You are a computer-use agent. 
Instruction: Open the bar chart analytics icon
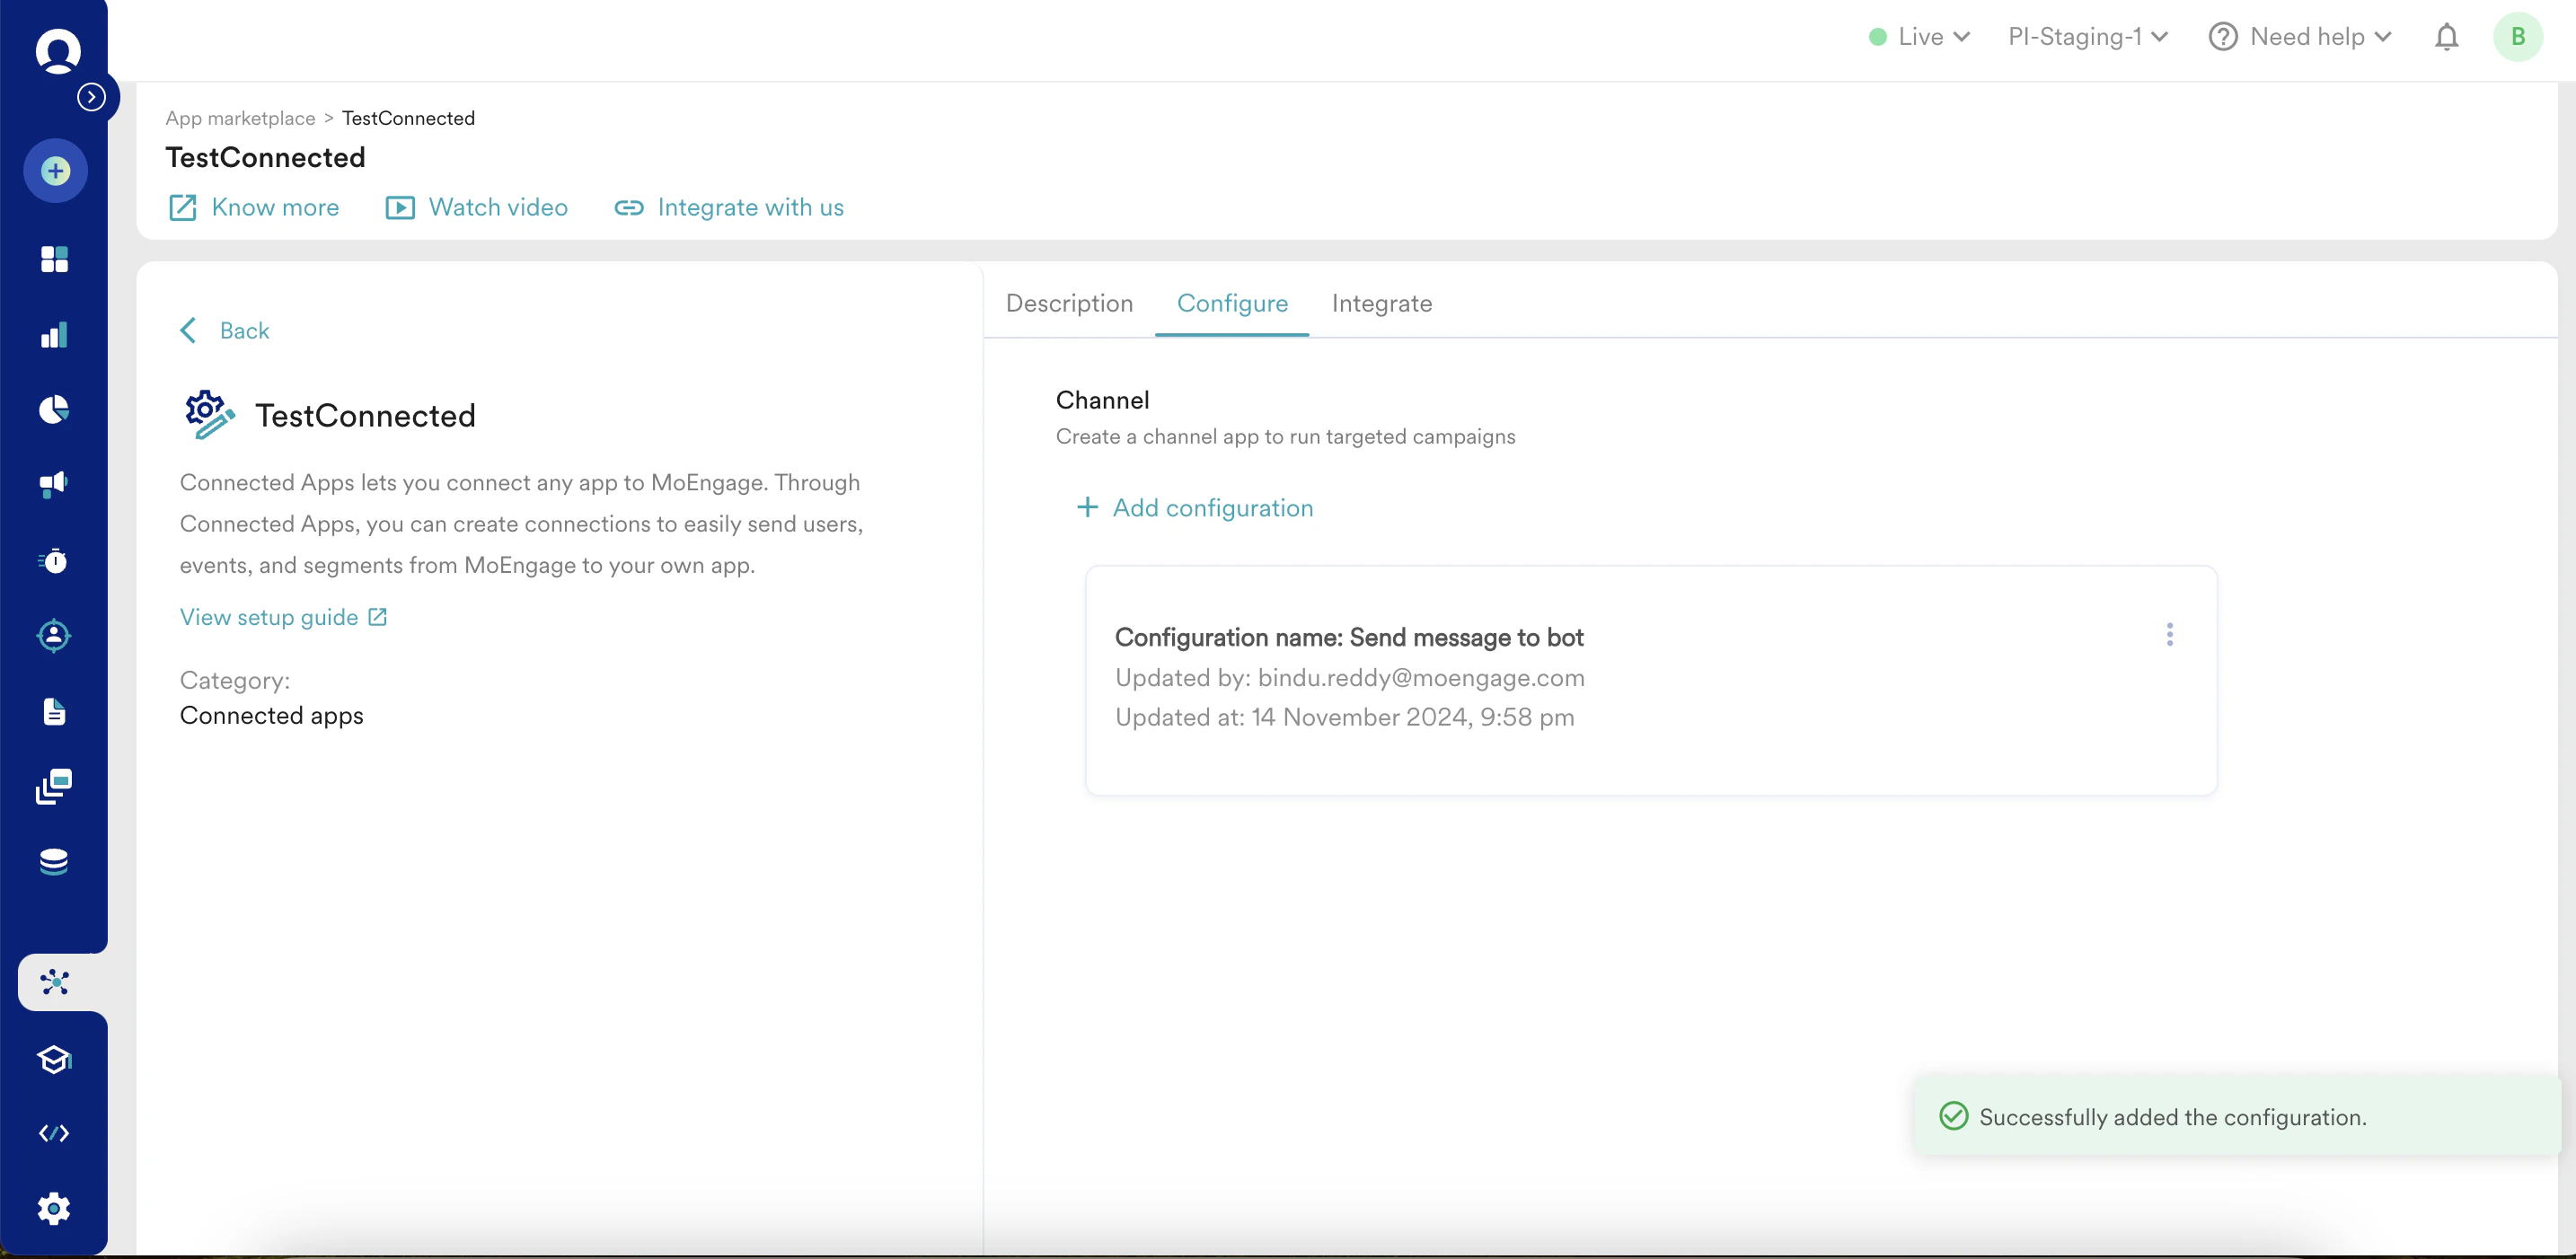pyautogui.click(x=54, y=335)
